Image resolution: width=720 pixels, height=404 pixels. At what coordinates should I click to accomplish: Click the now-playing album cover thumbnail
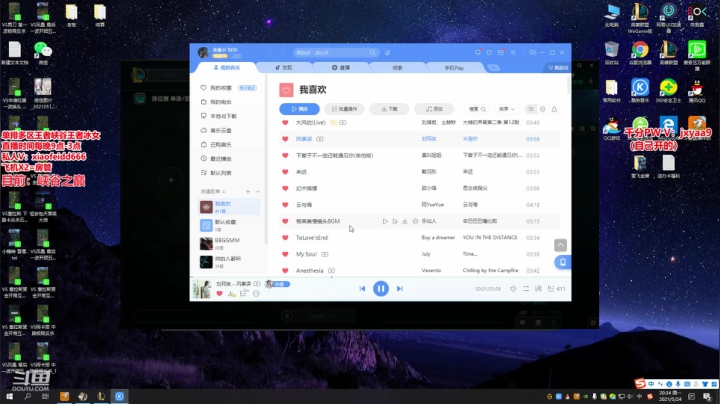[202, 289]
